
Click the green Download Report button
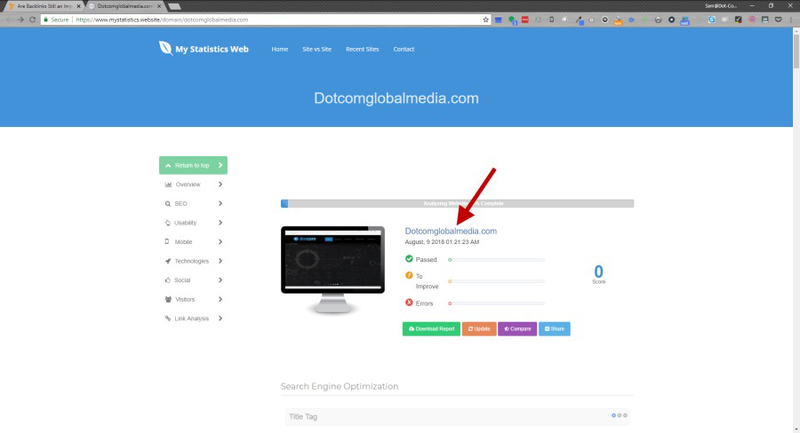[431, 328]
